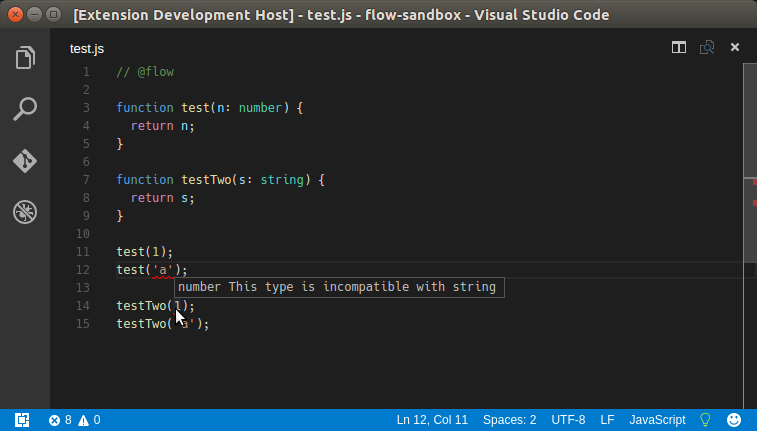This screenshot has width=757, height=431.
Task: Open the Search sidebar view
Action: pos(25,109)
